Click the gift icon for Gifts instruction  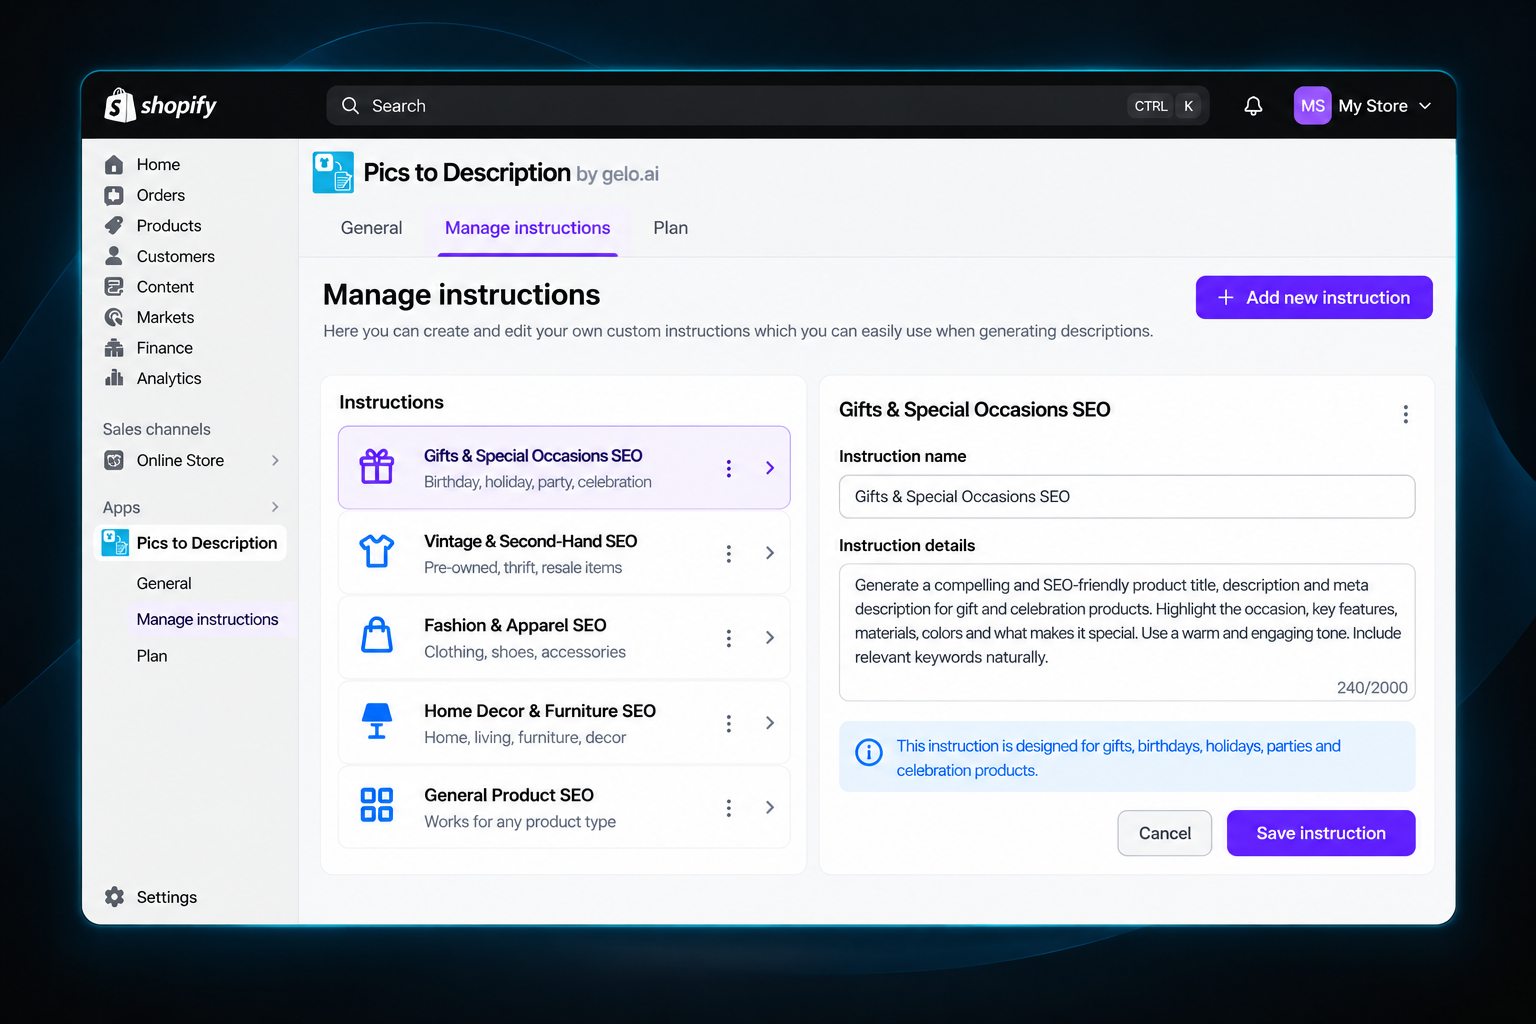click(x=377, y=467)
